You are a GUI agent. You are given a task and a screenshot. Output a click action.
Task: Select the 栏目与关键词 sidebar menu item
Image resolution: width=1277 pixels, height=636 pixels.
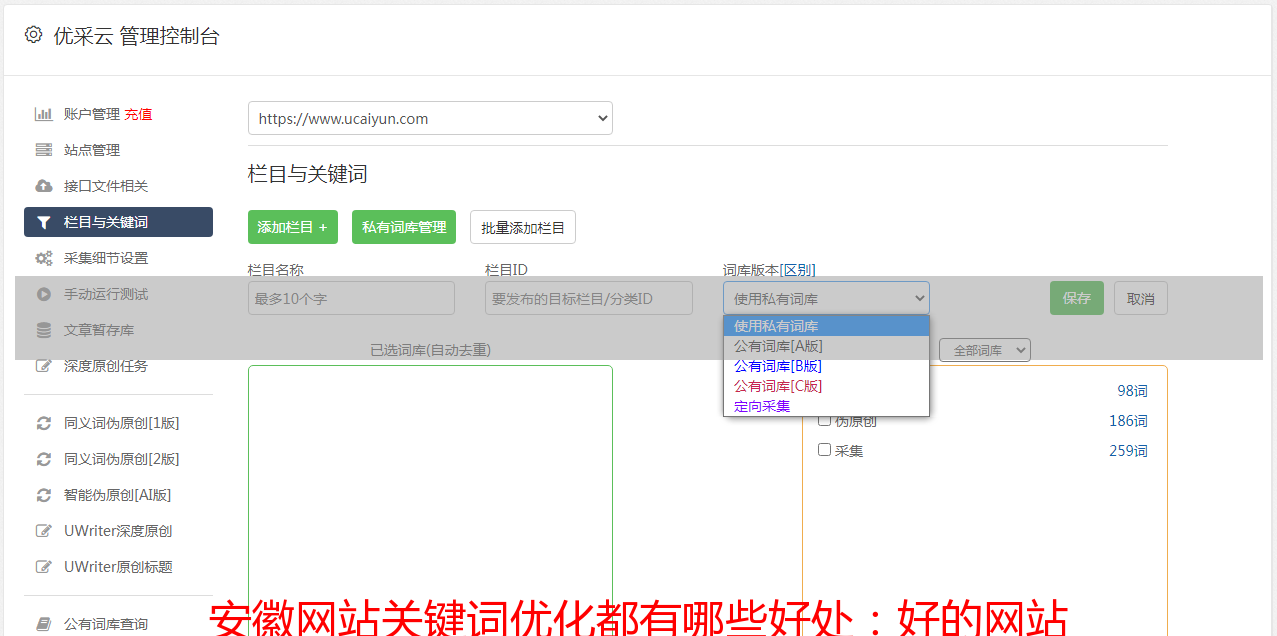click(x=118, y=222)
